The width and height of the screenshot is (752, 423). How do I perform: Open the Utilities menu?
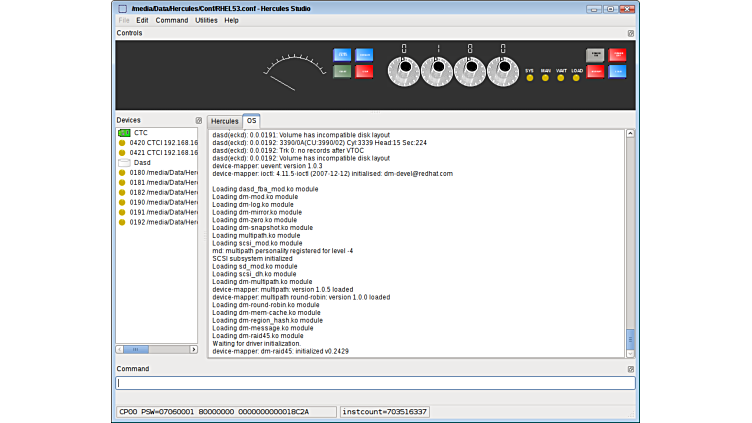pyautogui.click(x=206, y=20)
